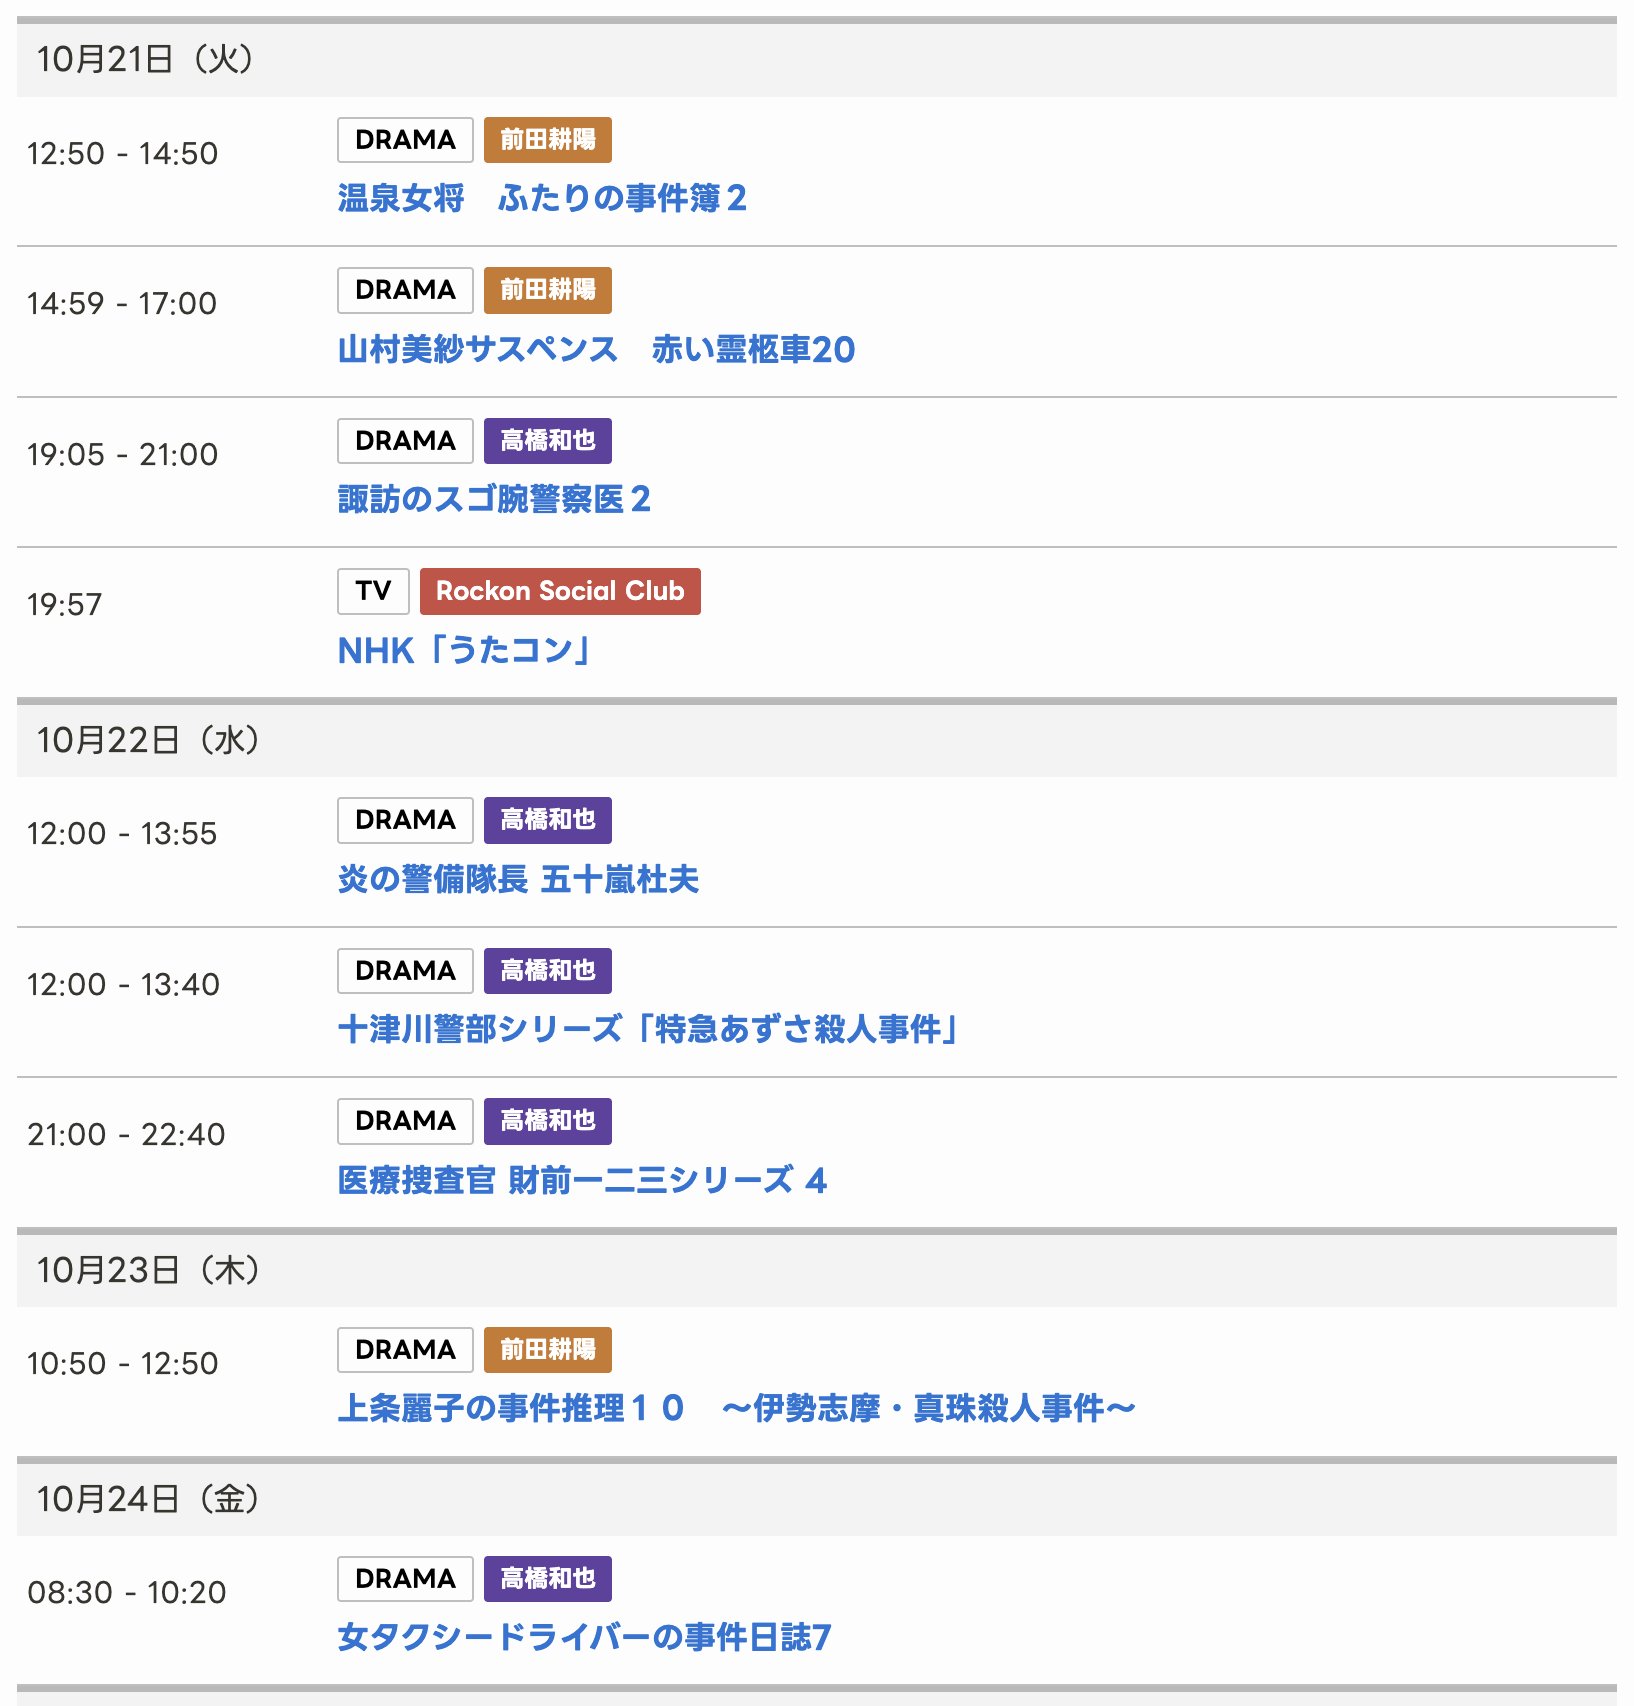Viewport: 1634px width, 1706px height.
Task: Open 山村美紗サスペンス 赤い霊柩車20 link
Action: (x=596, y=349)
